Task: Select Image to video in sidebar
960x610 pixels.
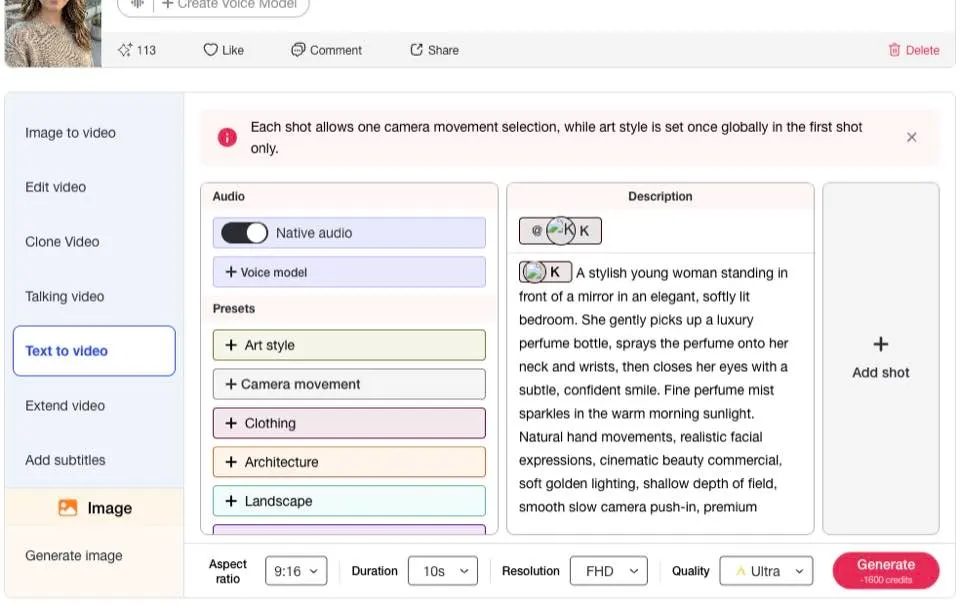Action: click(x=70, y=133)
